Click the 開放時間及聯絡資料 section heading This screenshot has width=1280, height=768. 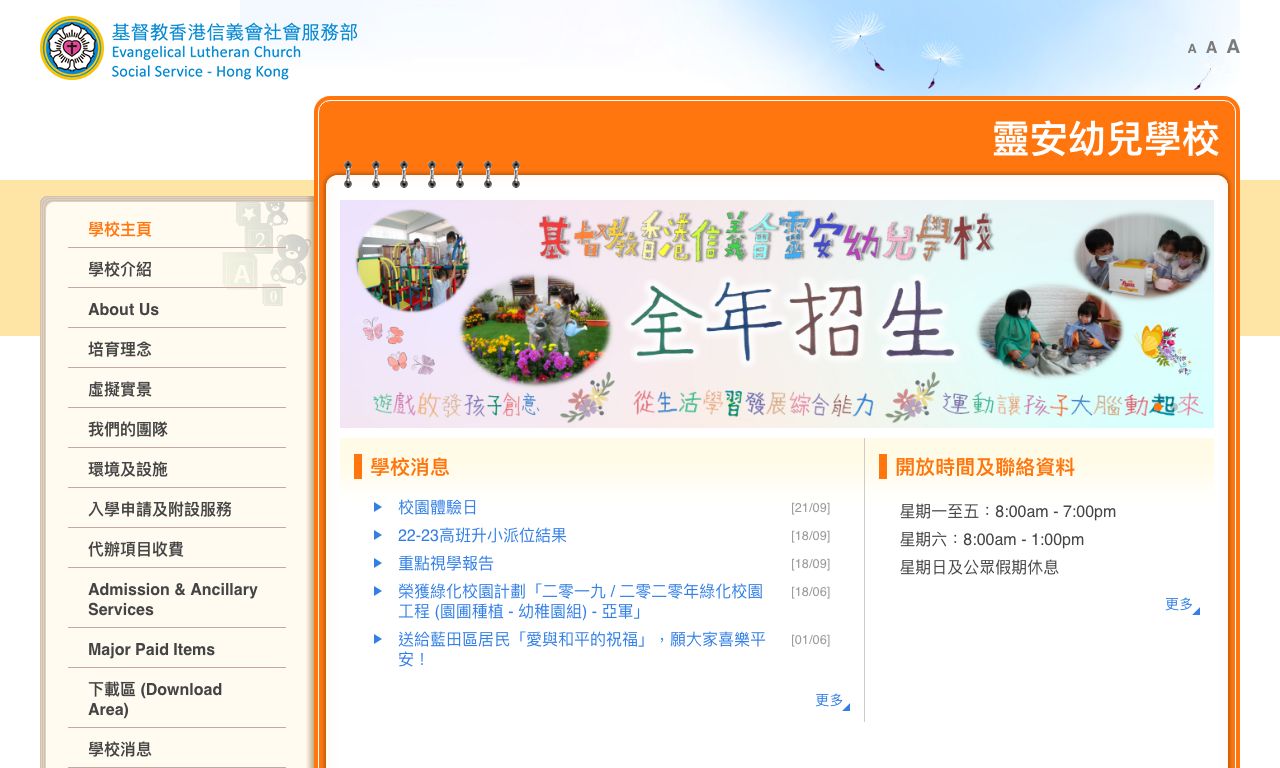click(x=985, y=467)
